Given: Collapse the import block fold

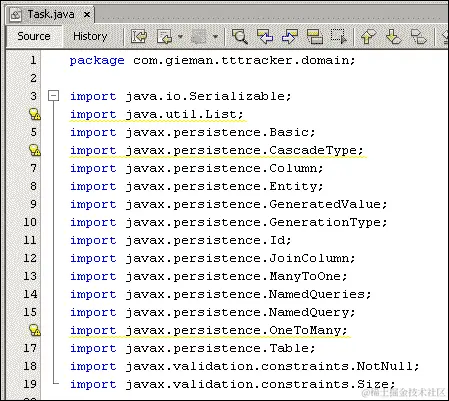Looking at the screenshot, I should point(53,96).
